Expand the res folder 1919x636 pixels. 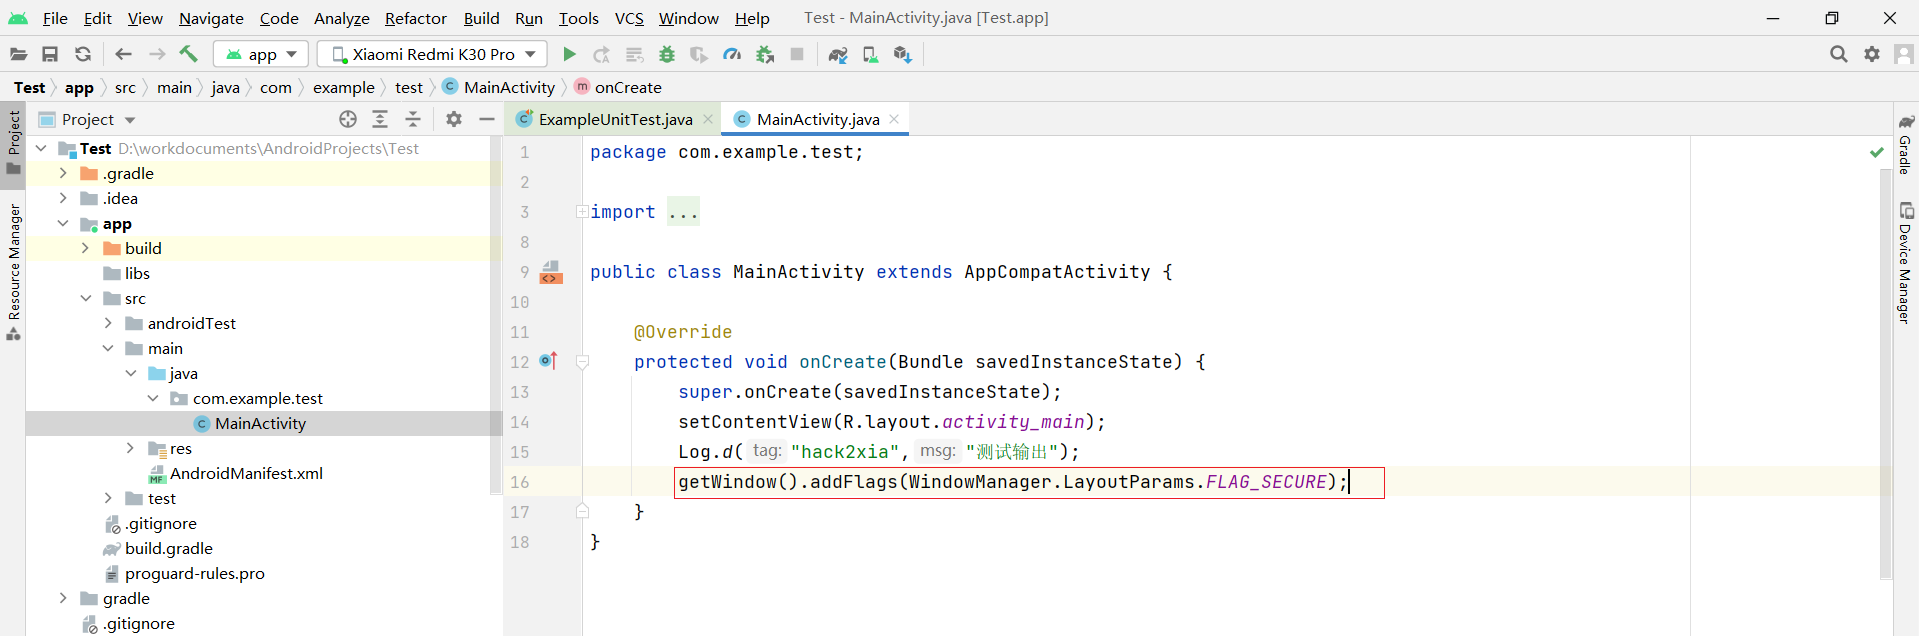pos(130,448)
